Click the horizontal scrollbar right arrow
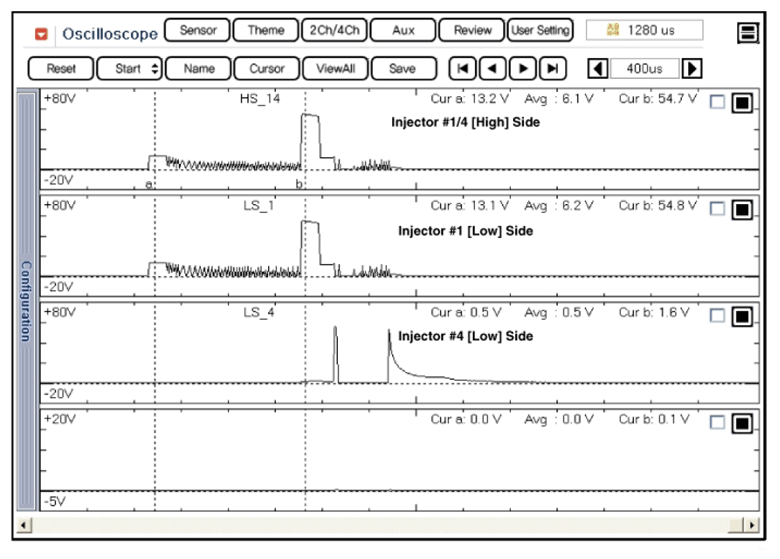 (x=751, y=524)
